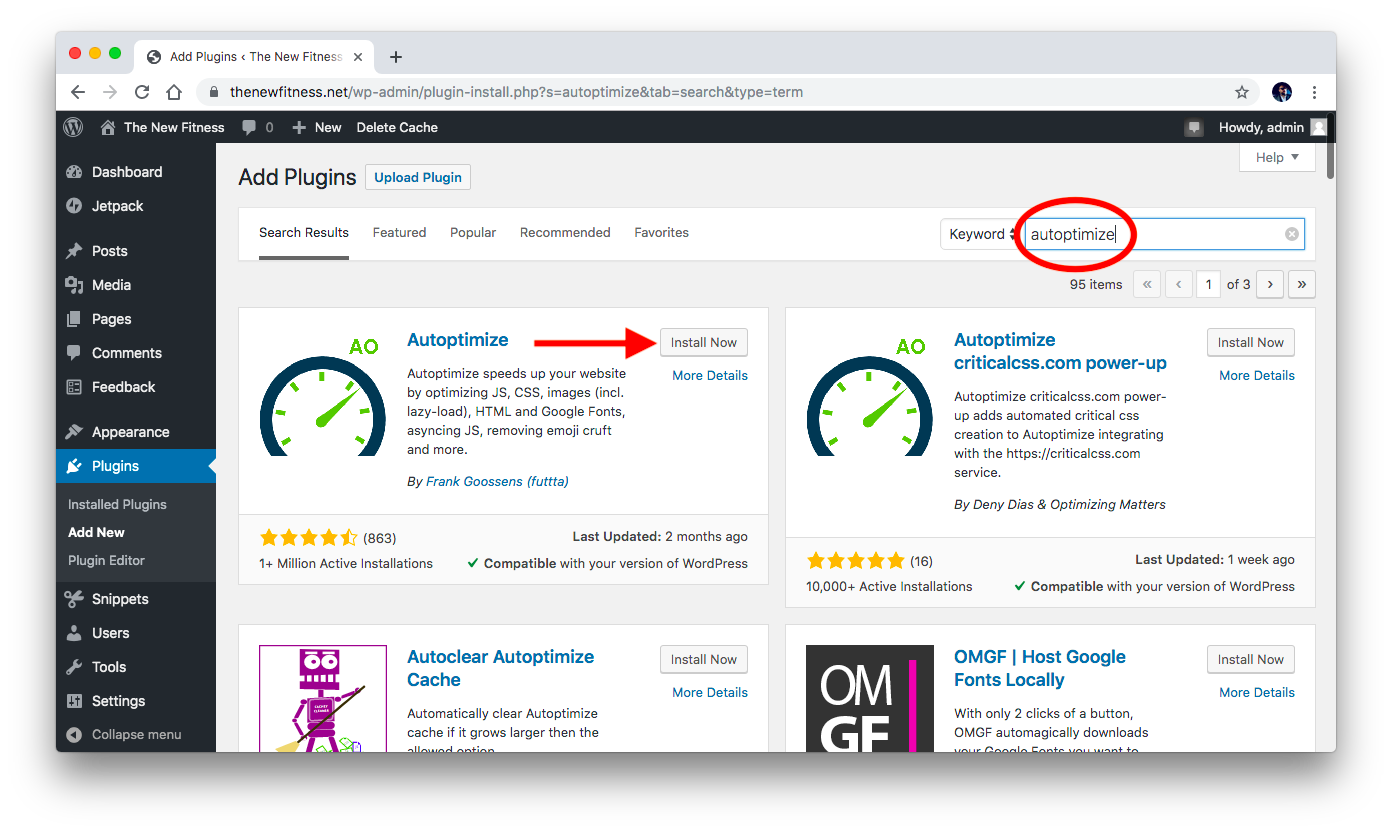The image size is (1392, 832).
Task: Go to first page of results
Action: (x=1147, y=284)
